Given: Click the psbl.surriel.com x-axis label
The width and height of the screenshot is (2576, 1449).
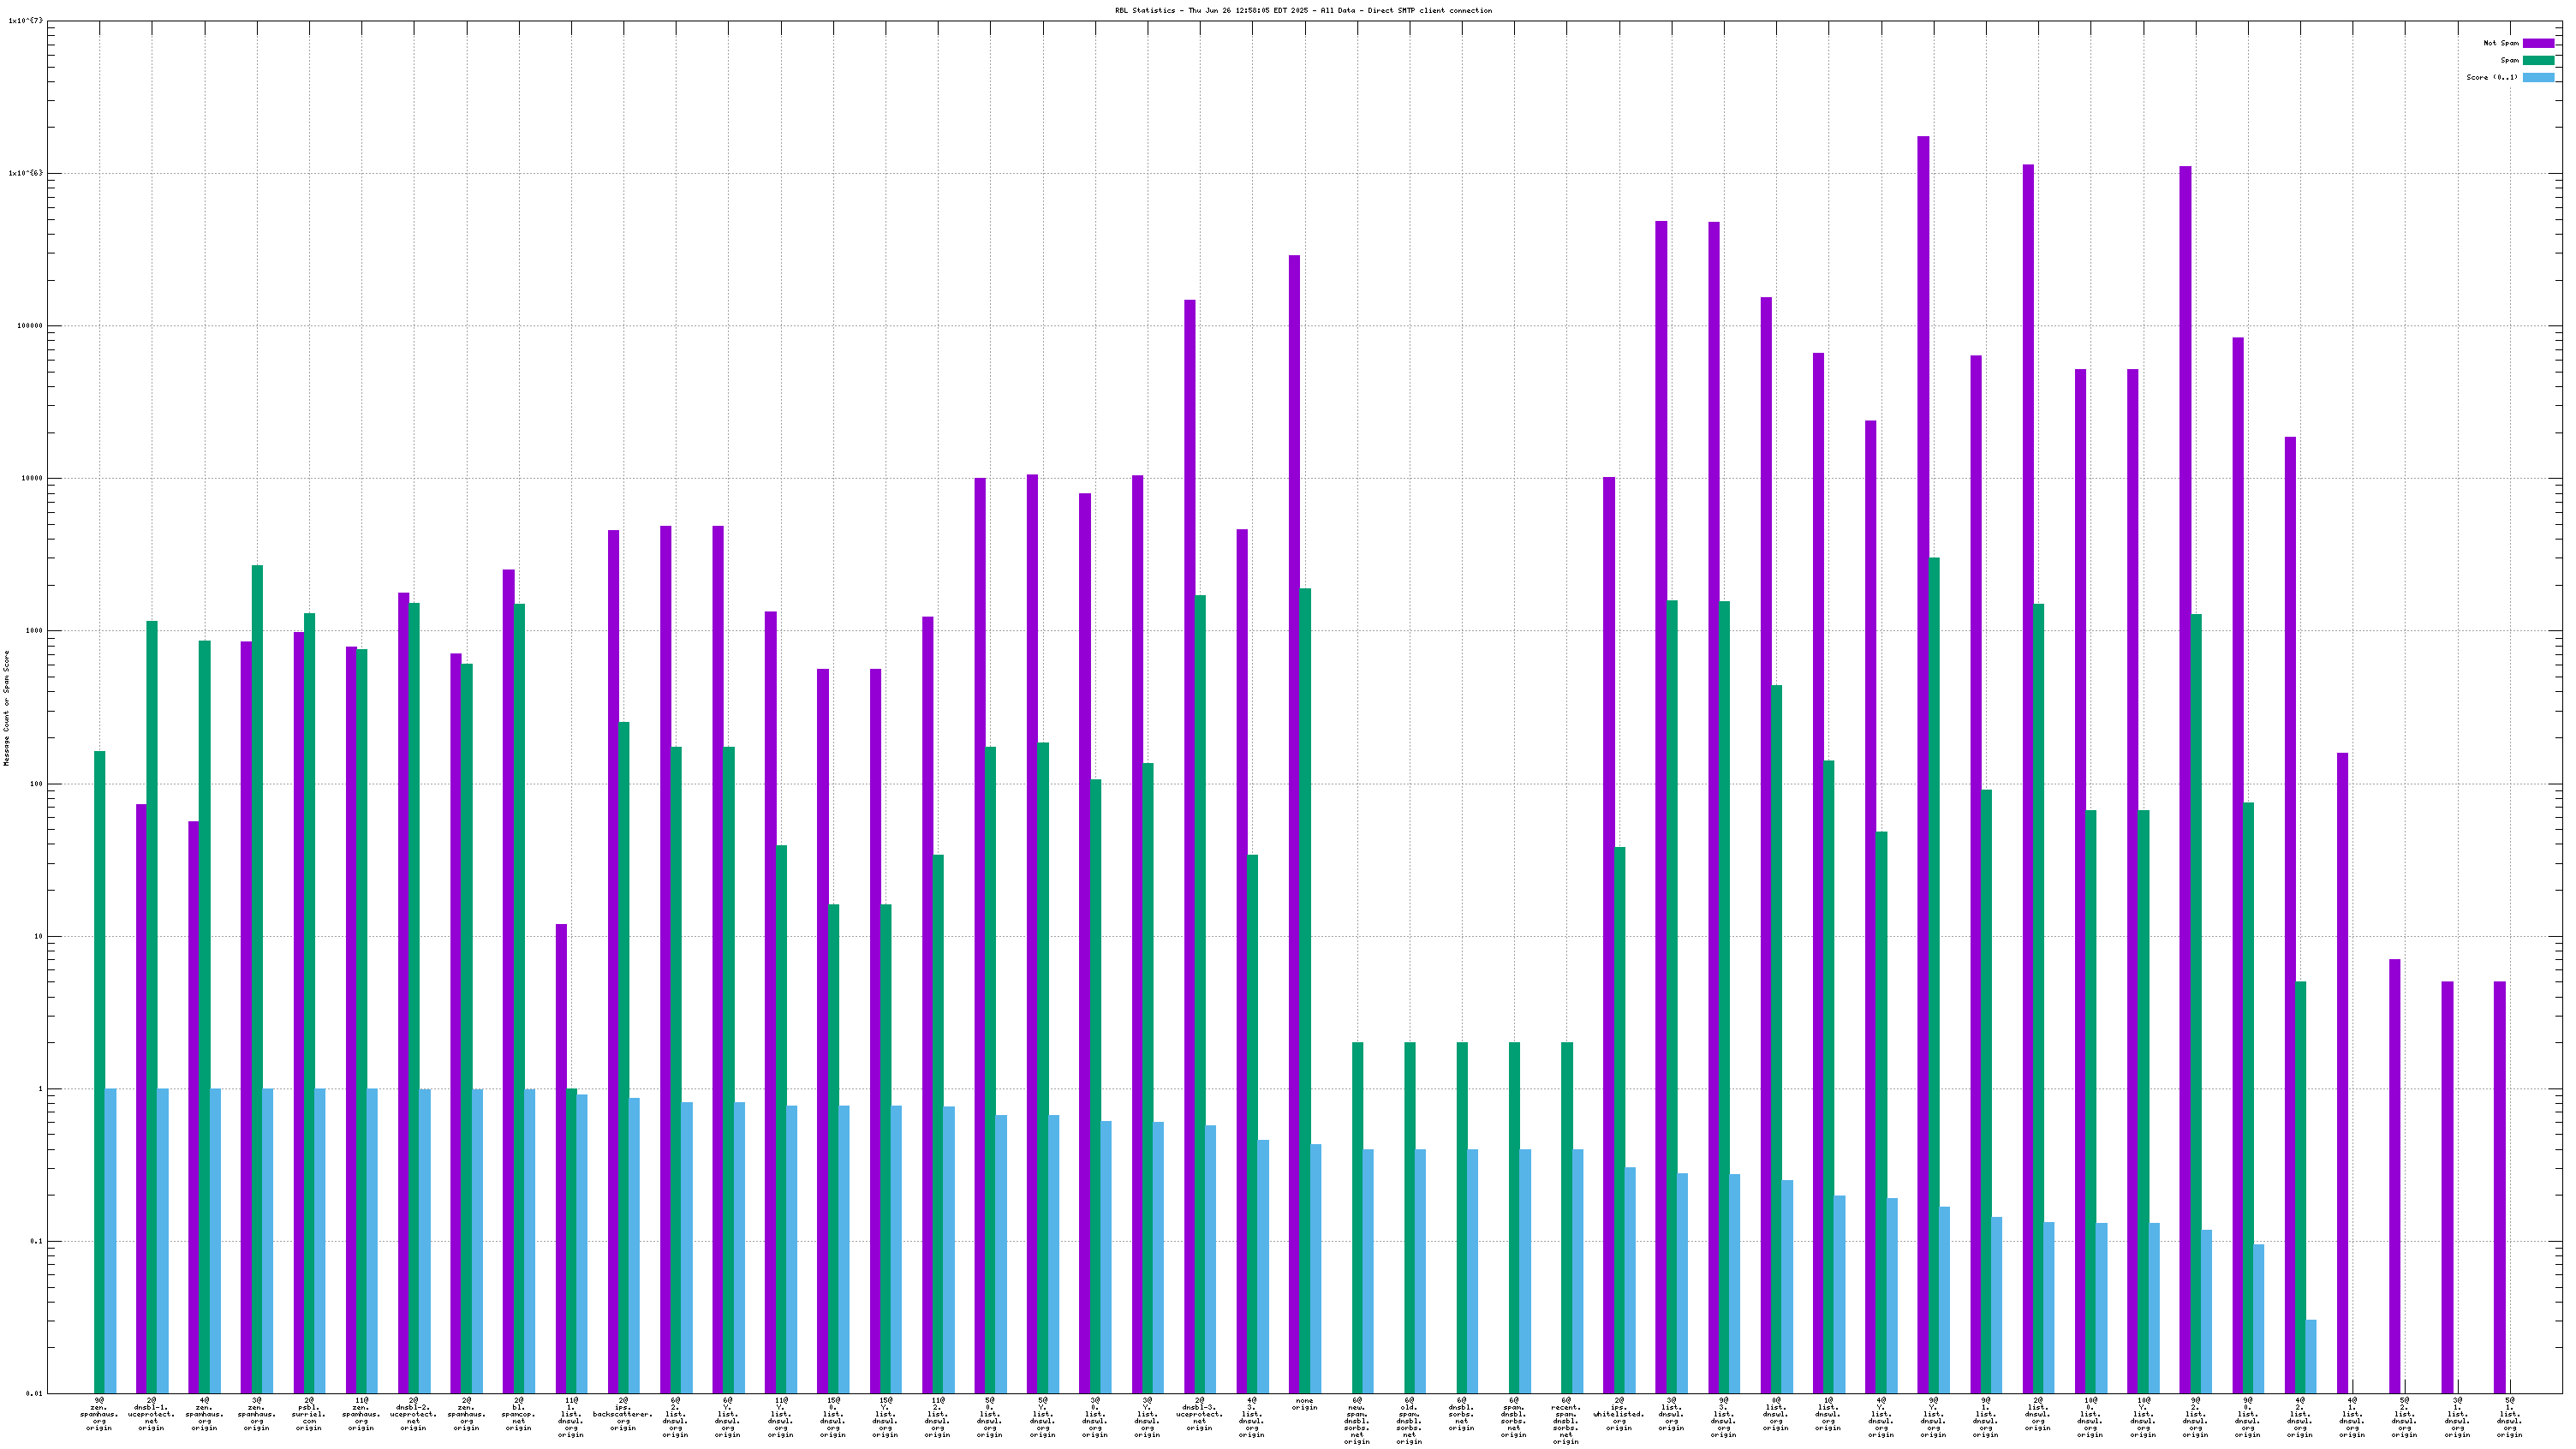Looking at the screenshot, I should coord(309,1414).
